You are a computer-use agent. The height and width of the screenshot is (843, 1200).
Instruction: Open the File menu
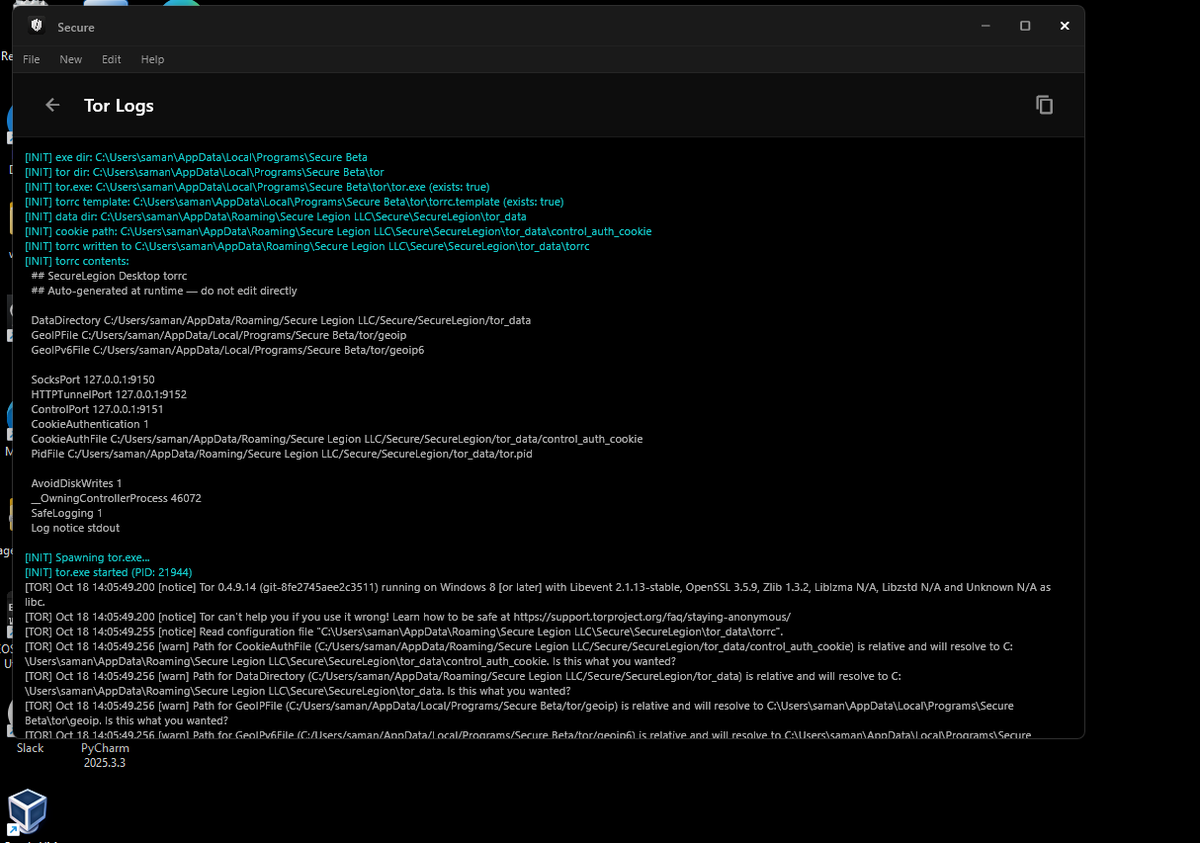click(32, 59)
